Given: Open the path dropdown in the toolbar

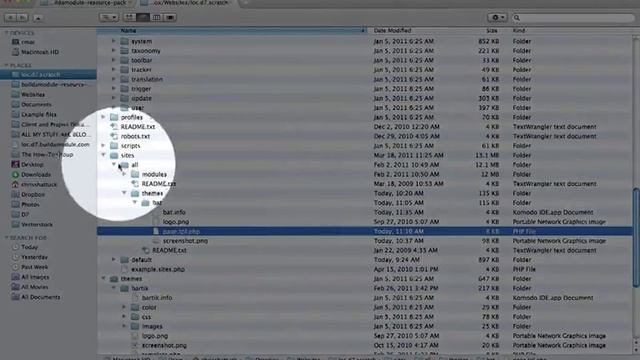Looking at the screenshot, I should pos(109,18).
